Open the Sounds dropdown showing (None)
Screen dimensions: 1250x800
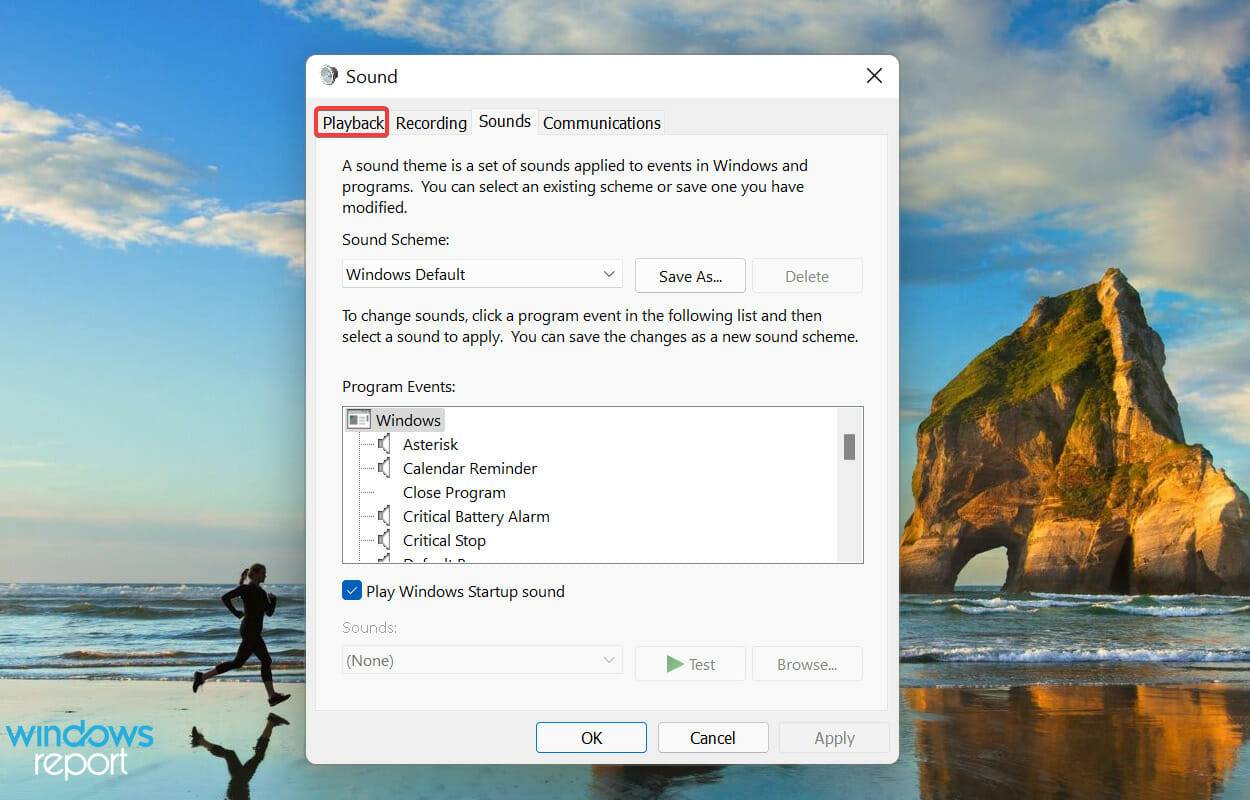pyautogui.click(x=482, y=660)
